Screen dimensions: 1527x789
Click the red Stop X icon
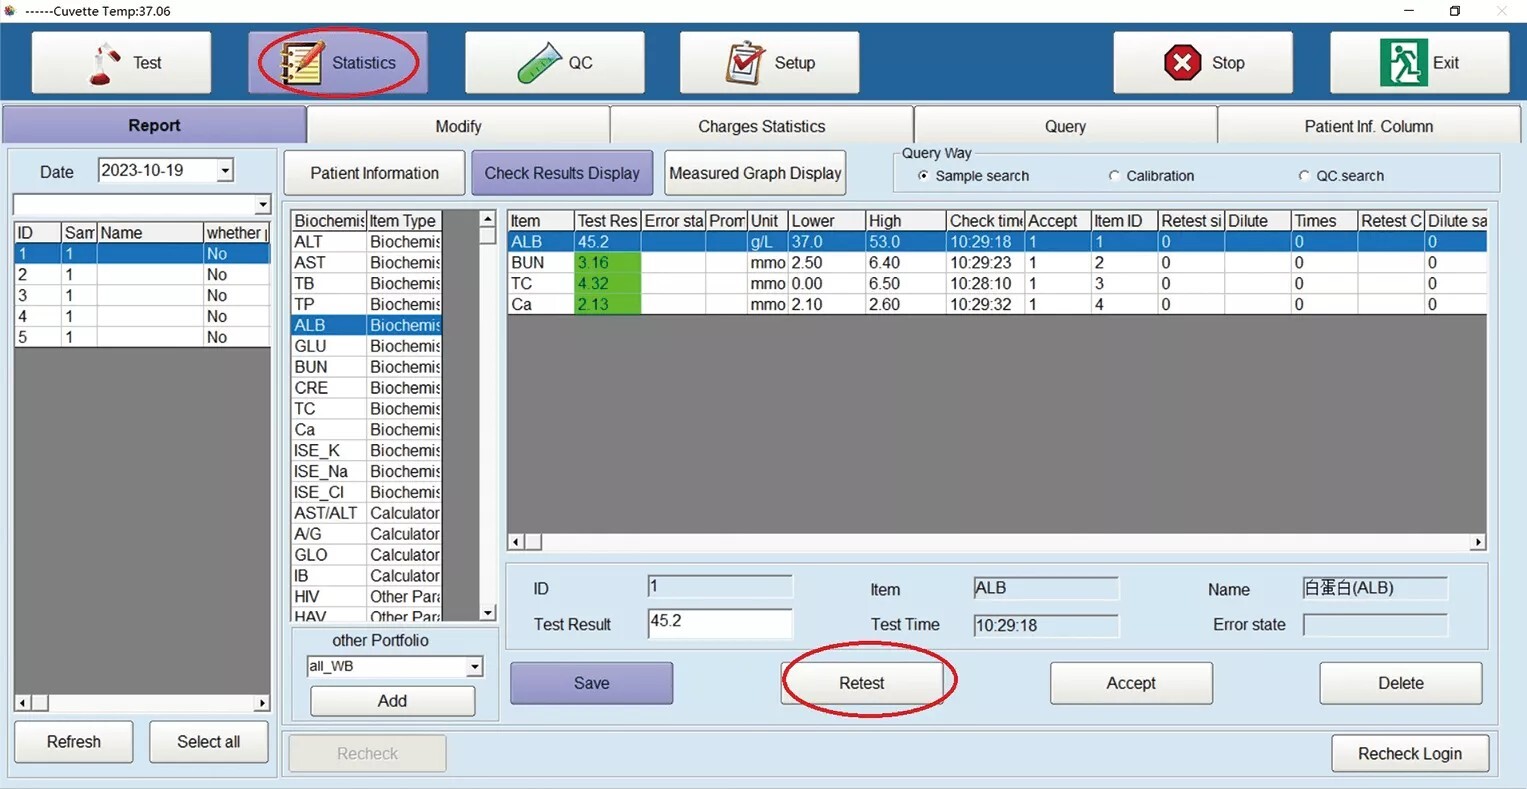pos(1182,63)
